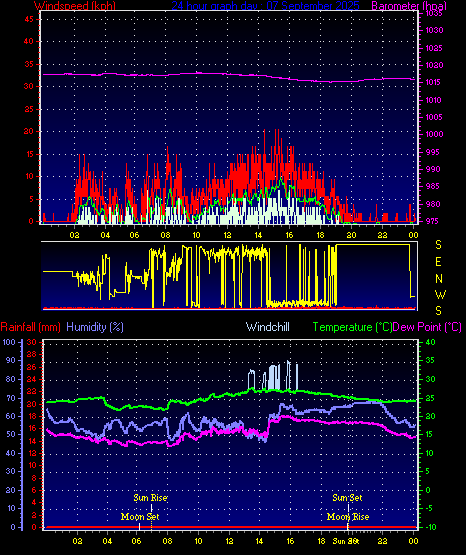Image resolution: width=466 pixels, height=555 pixels.
Task: Click the bottom-axis "Sun Set" tick label
Action: pyautogui.click(x=346, y=541)
